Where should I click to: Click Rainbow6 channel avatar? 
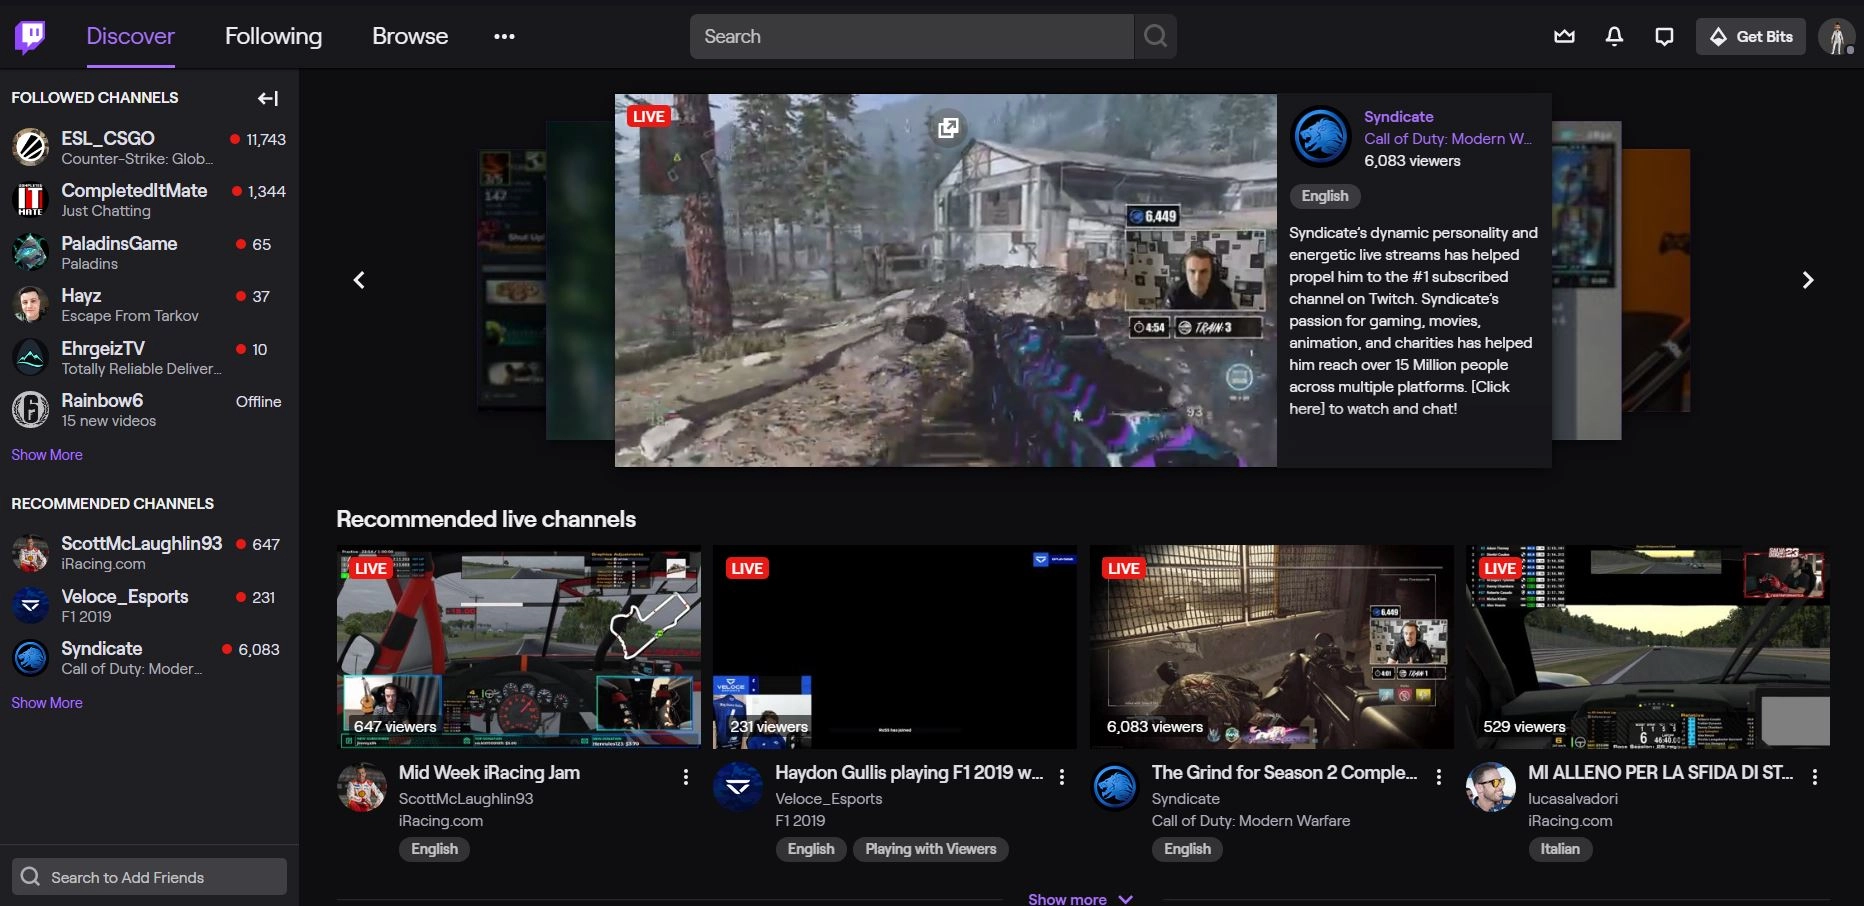pos(30,409)
